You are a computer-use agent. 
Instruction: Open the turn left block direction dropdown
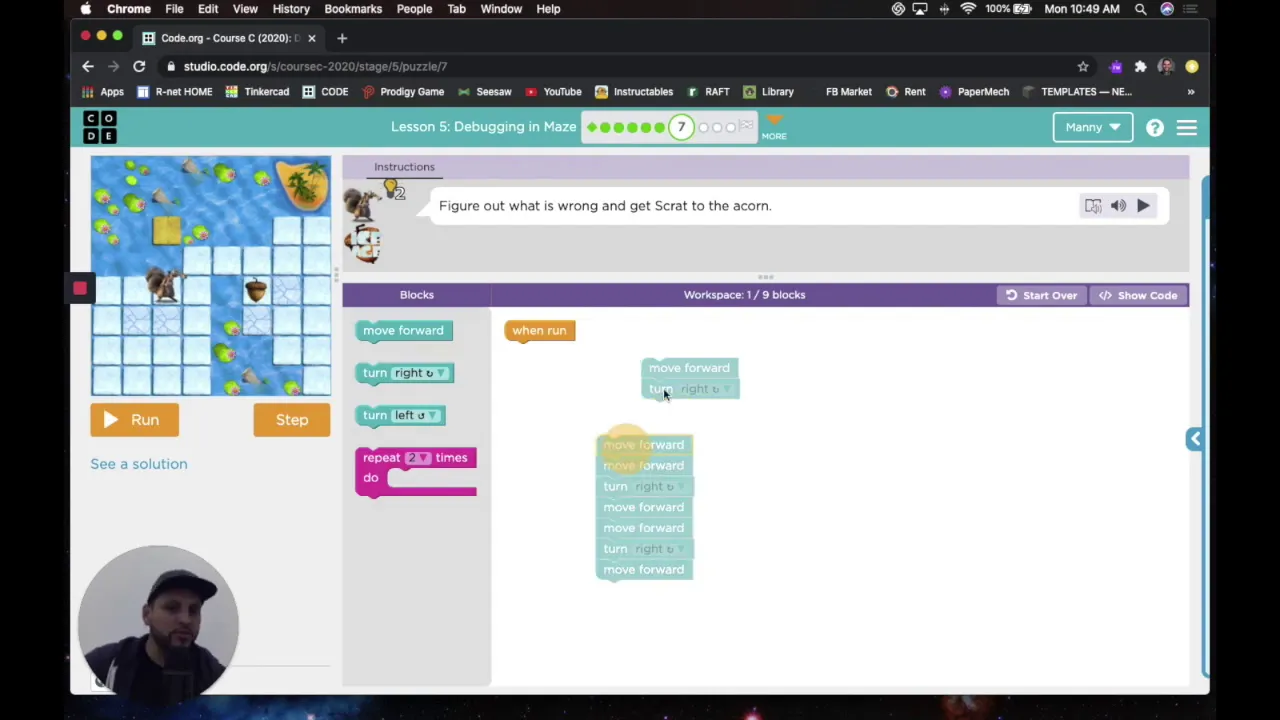tap(415, 415)
